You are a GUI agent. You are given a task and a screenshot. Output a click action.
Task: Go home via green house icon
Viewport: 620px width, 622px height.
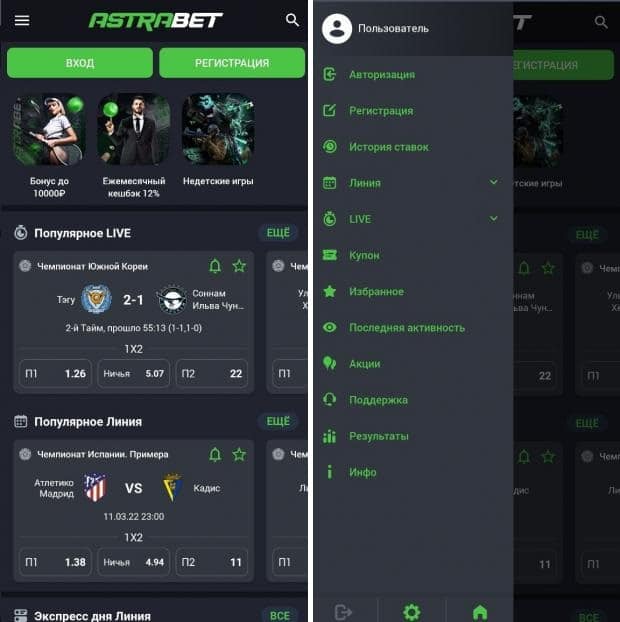pyautogui.click(x=480, y=612)
